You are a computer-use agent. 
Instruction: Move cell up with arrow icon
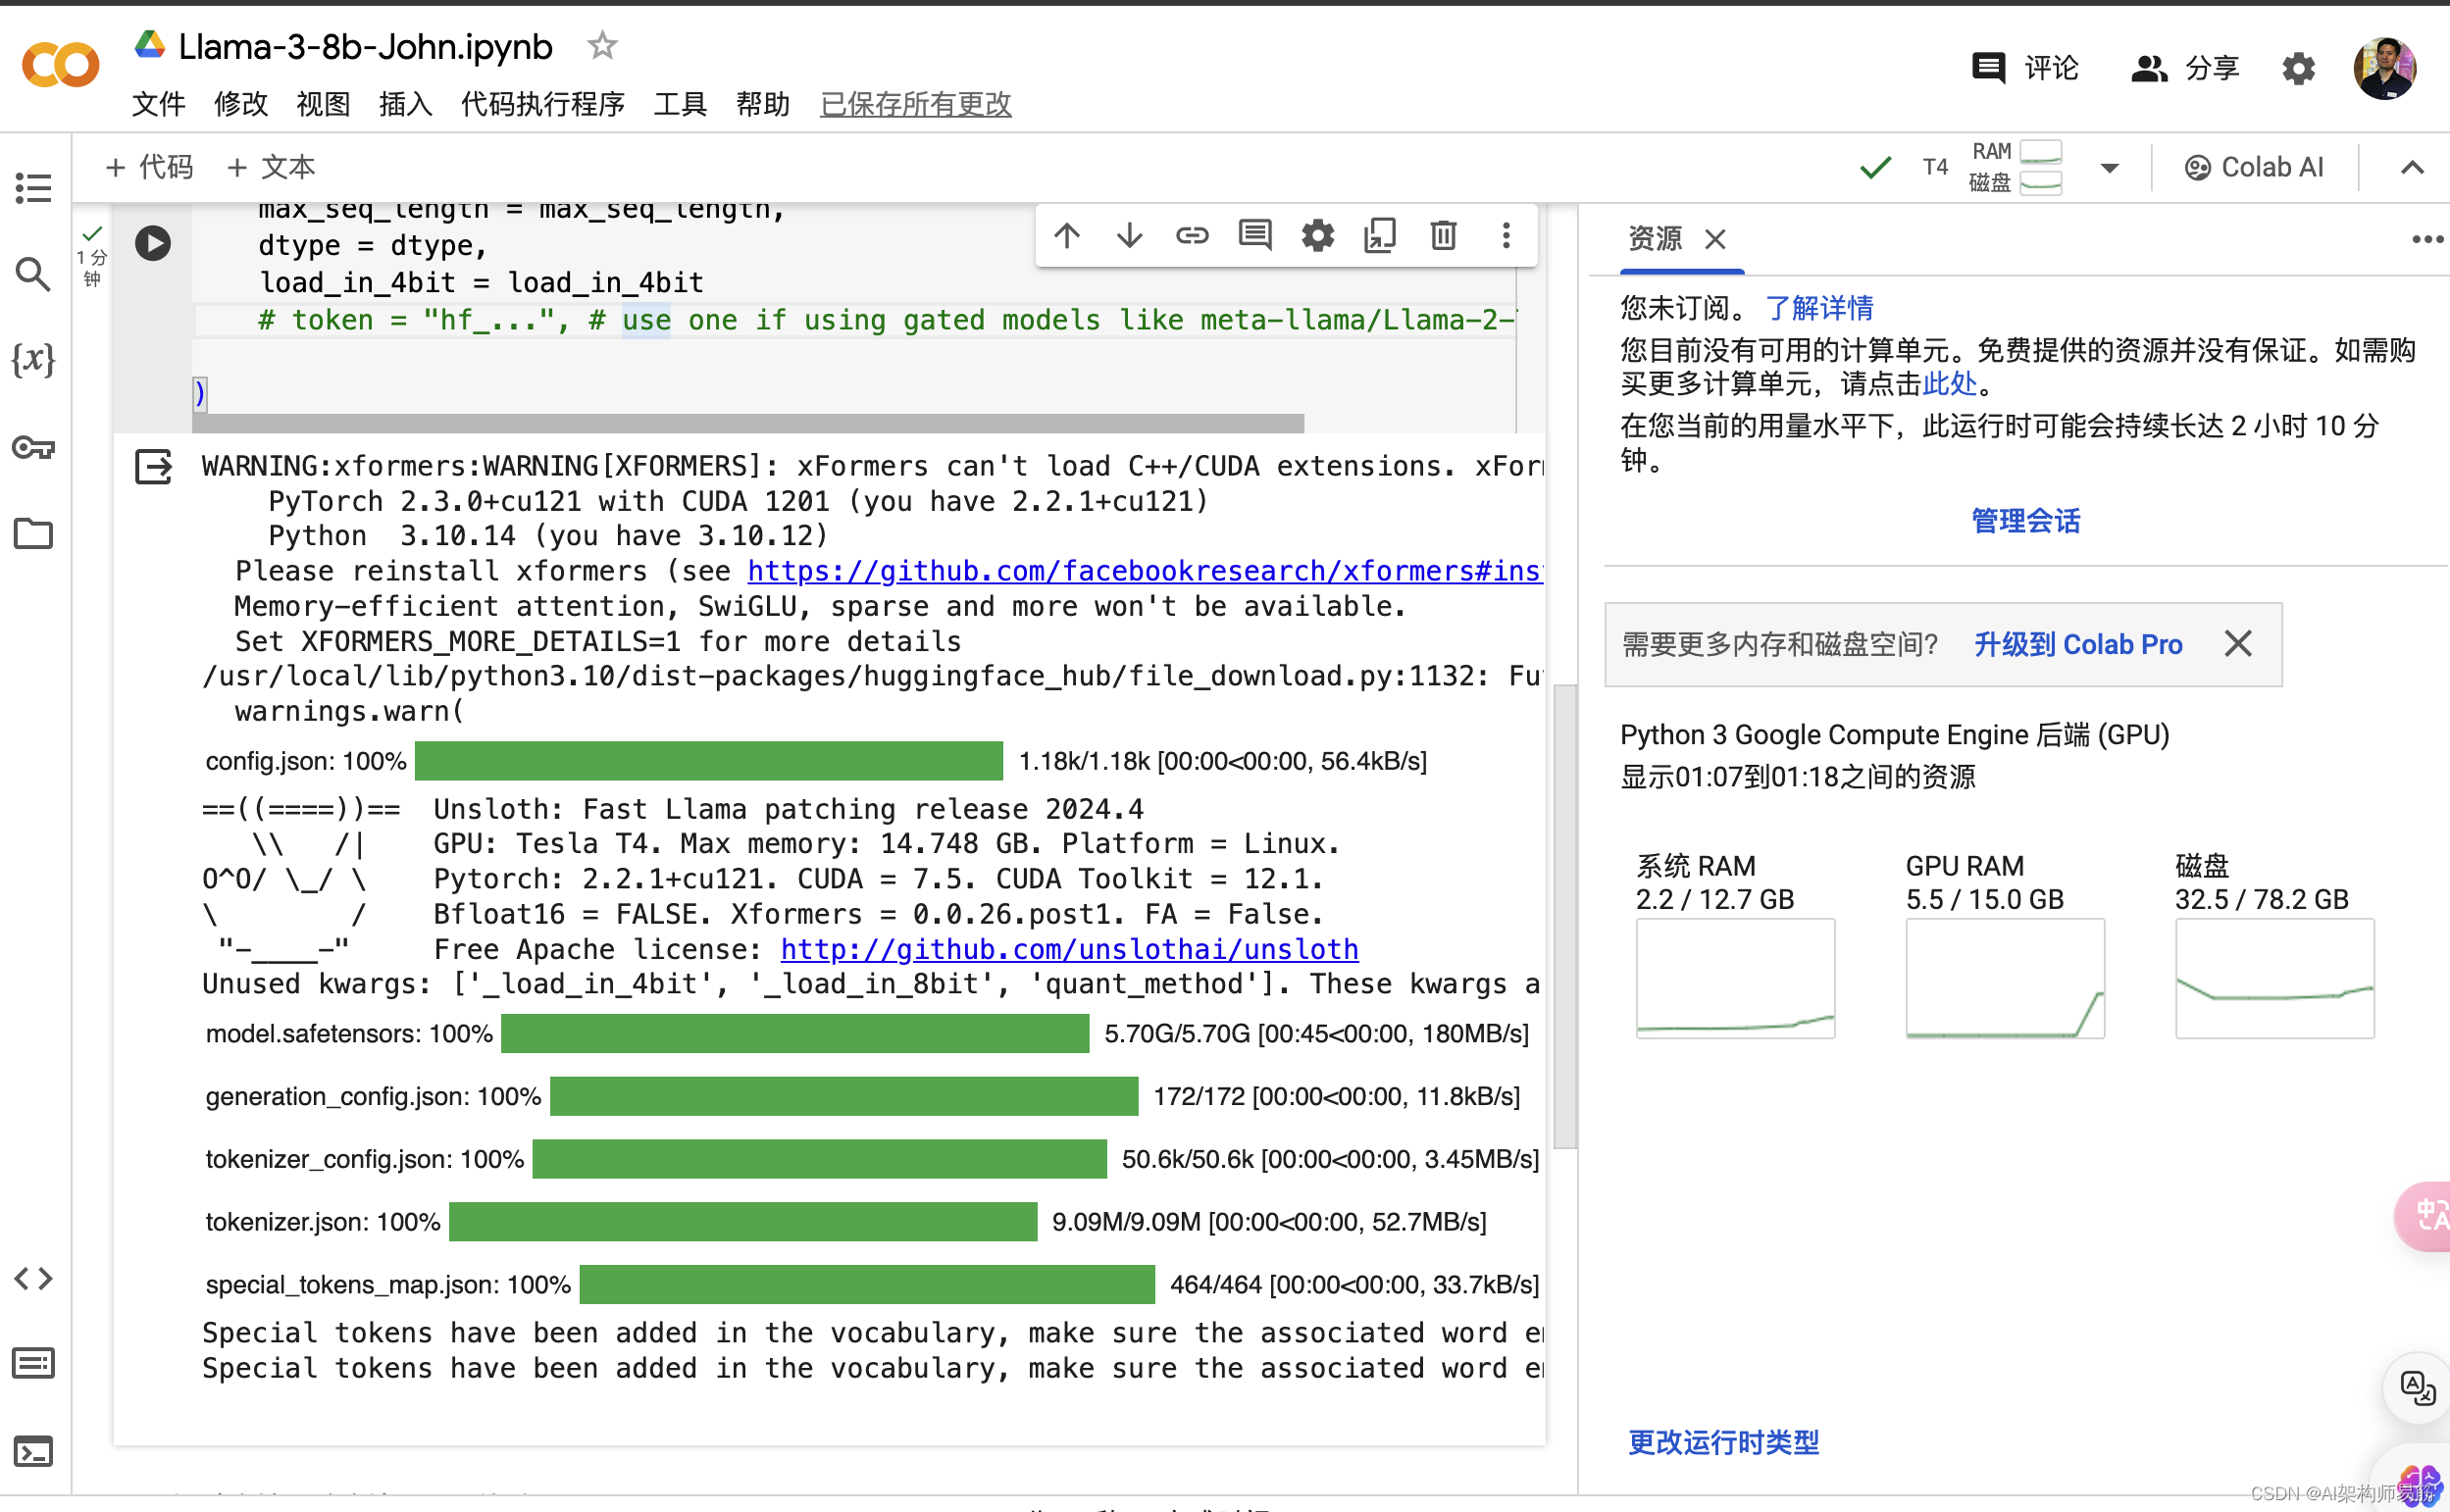tap(1067, 236)
